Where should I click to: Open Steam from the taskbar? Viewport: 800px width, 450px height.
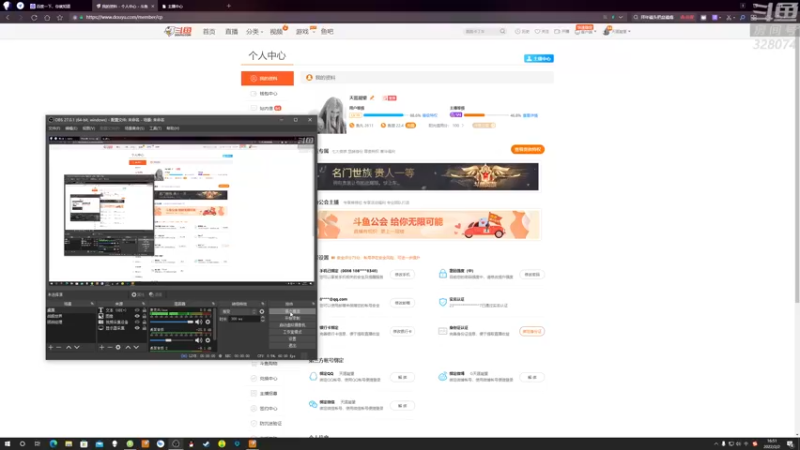[206, 444]
